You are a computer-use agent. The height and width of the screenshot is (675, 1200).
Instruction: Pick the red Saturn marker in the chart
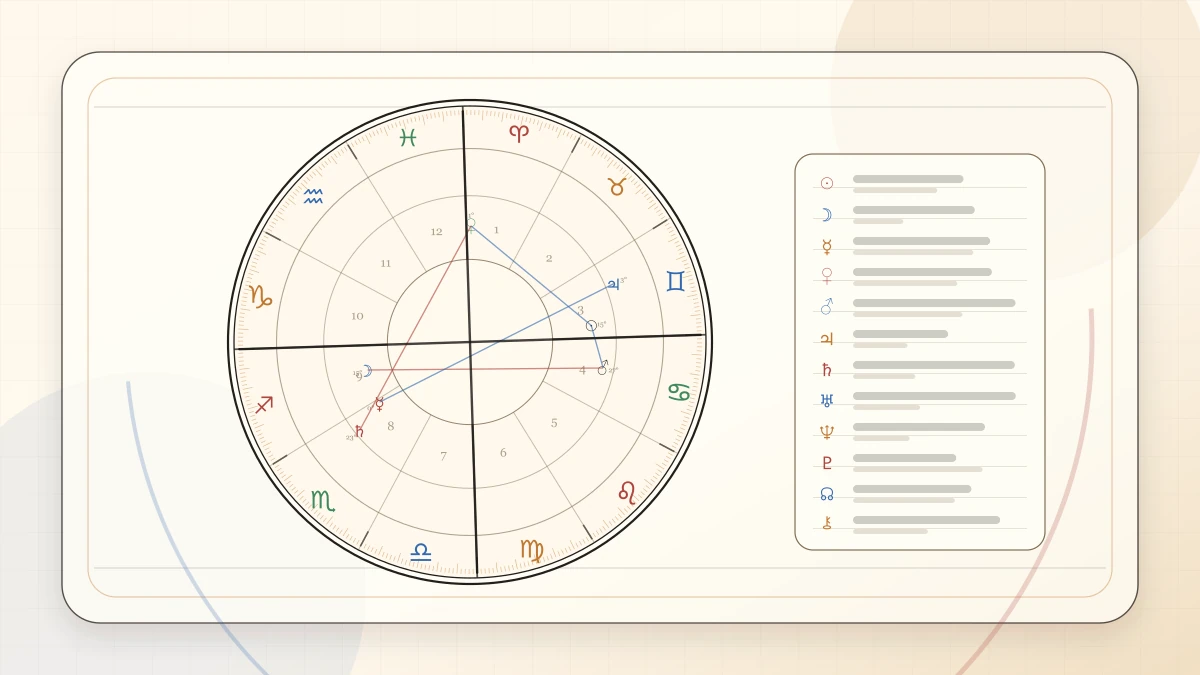click(359, 431)
